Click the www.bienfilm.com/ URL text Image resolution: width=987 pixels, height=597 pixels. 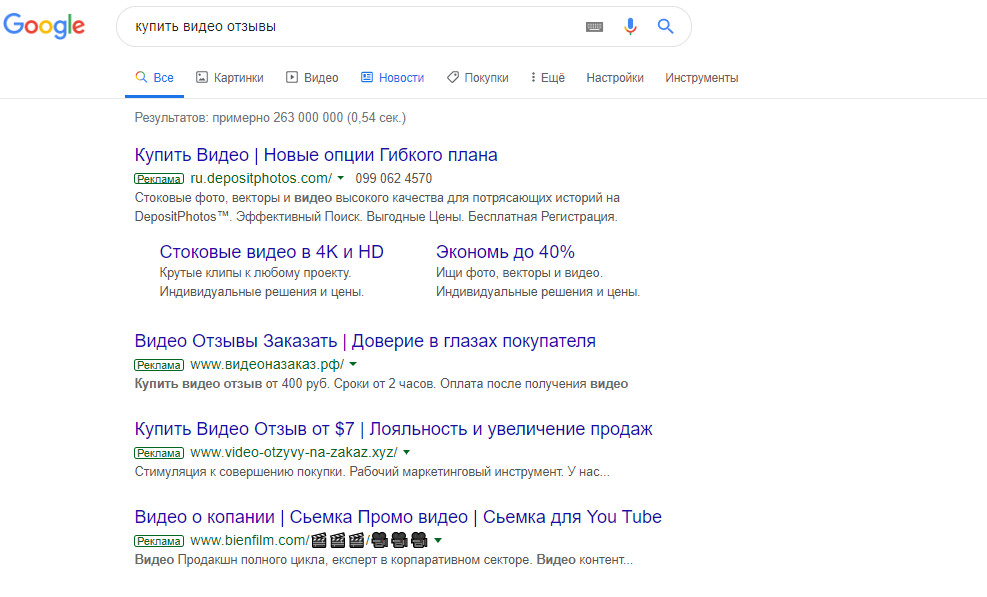[x=250, y=540]
